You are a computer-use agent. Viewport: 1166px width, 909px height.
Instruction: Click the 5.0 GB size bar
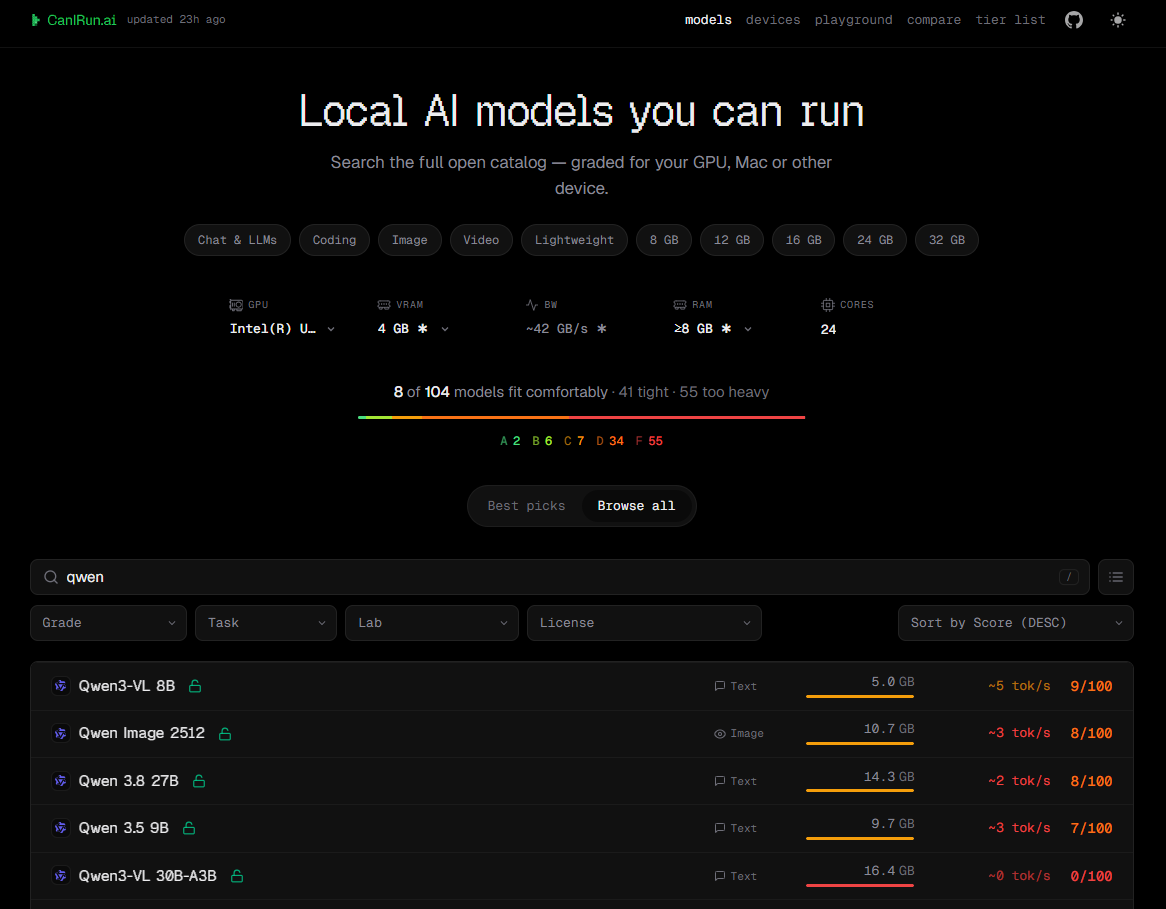pos(860,696)
